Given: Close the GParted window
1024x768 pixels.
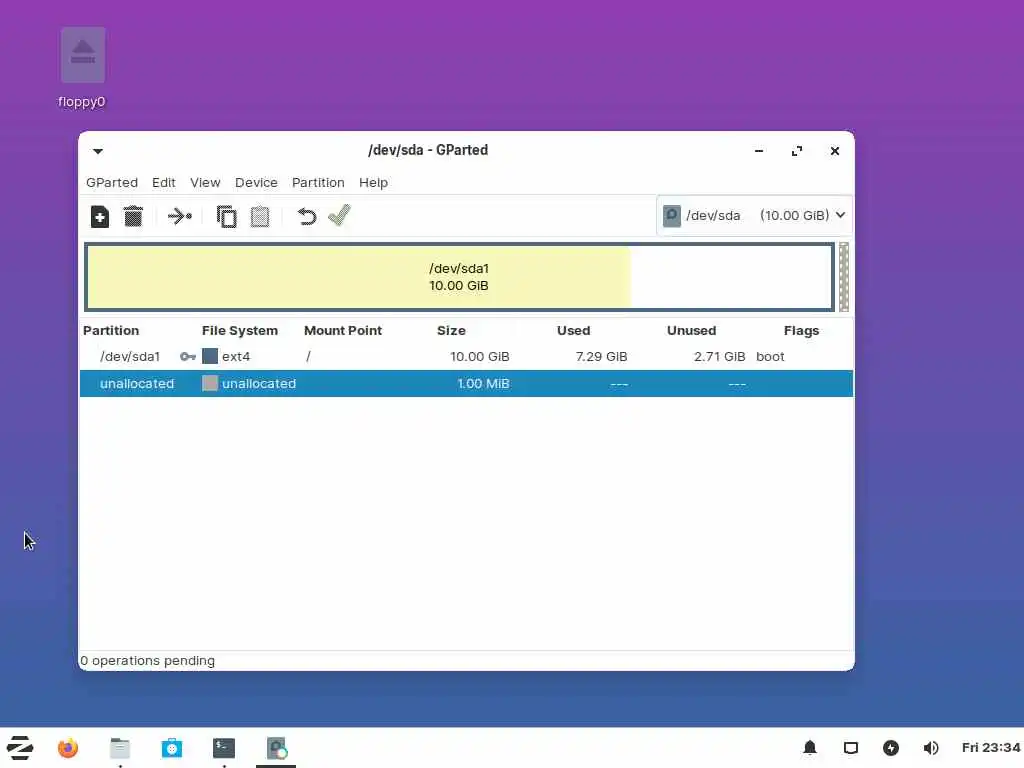Looking at the screenshot, I should (835, 151).
